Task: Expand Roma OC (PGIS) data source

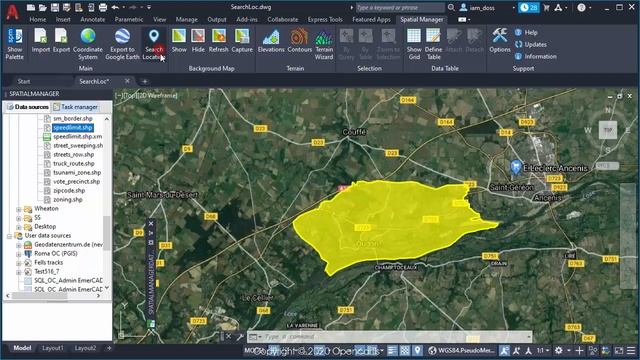Action: click(18, 254)
